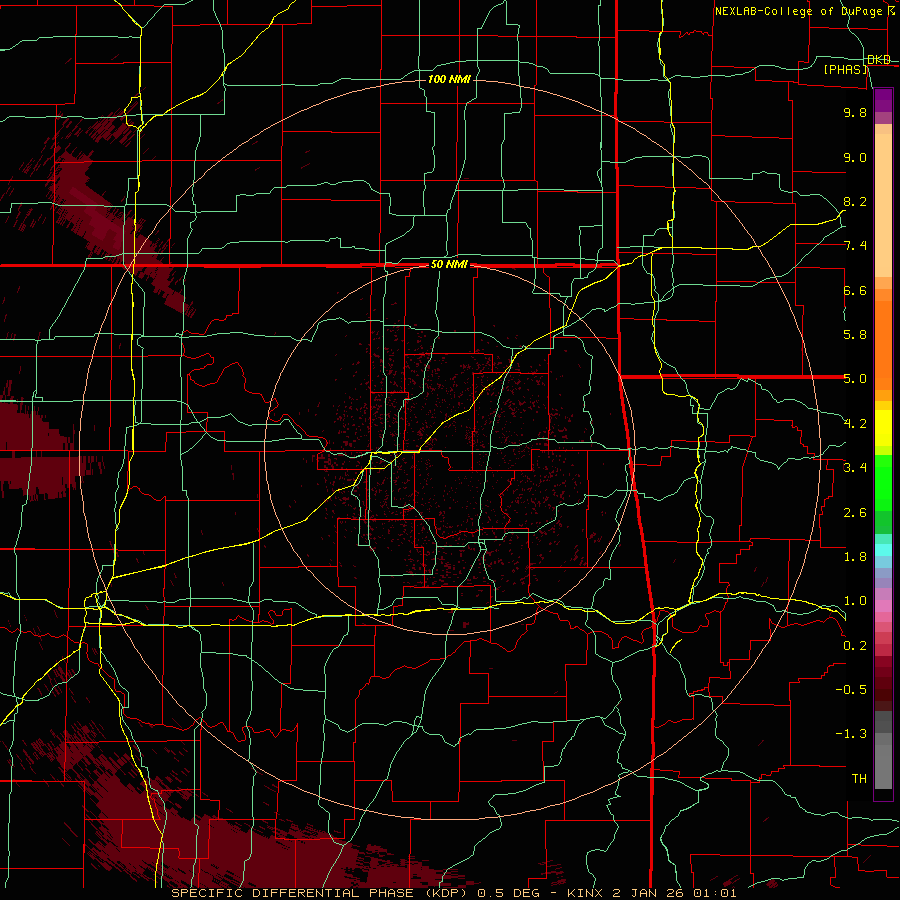Click the 100 NMI range ring label
Viewport: 900px width, 900px height.
449,79
